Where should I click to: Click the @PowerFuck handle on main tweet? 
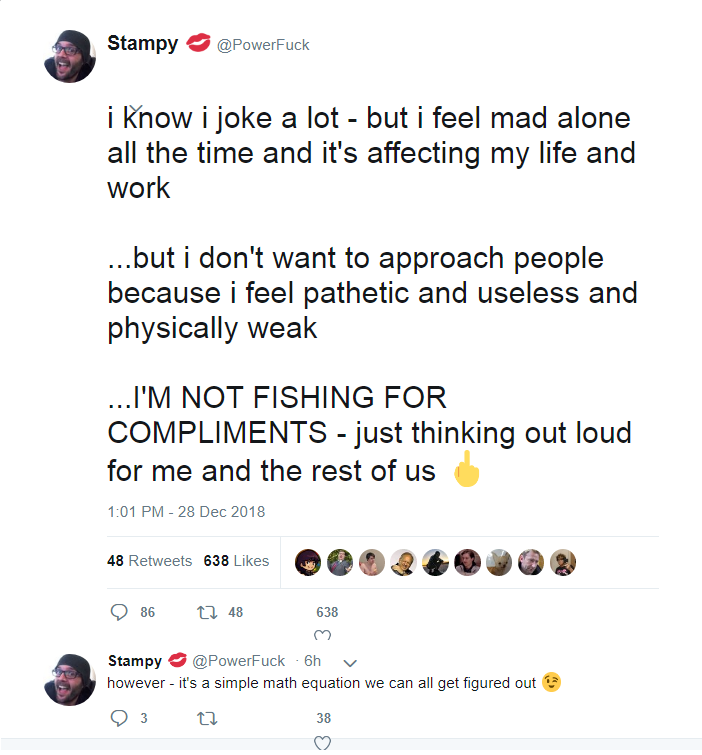pos(263,45)
